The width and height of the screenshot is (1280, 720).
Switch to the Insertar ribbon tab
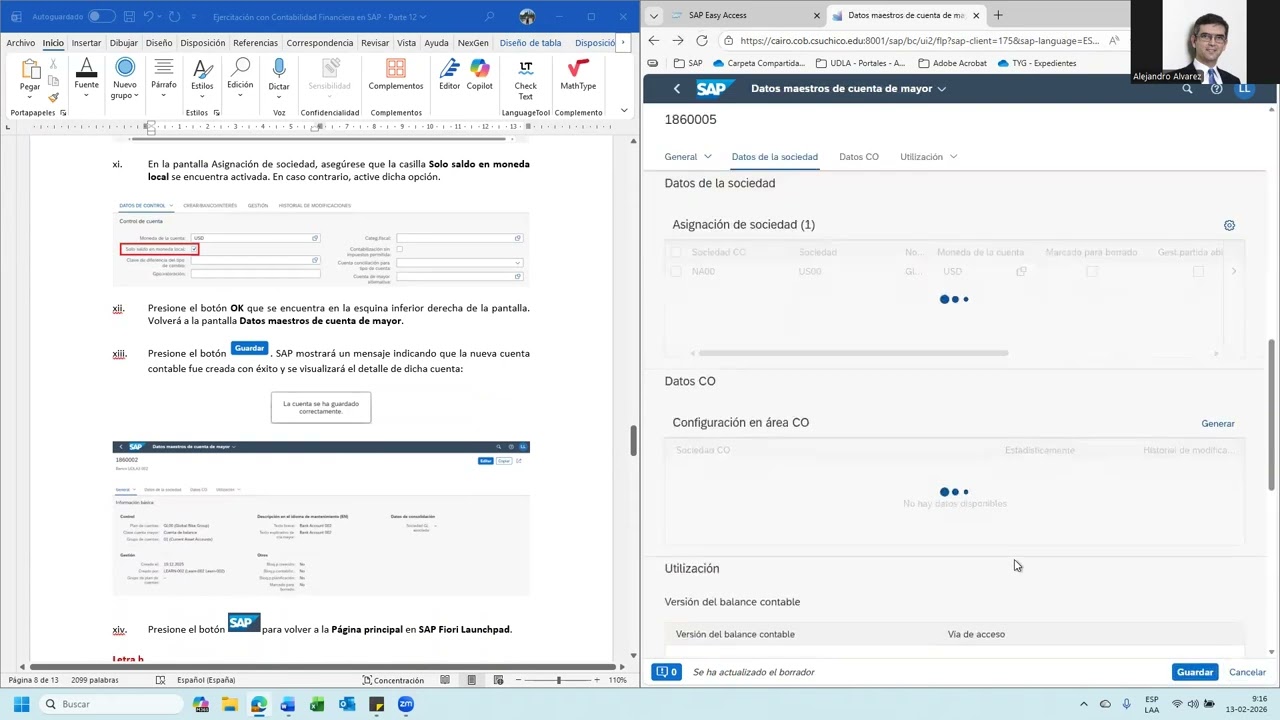pyautogui.click(x=86, y=43)
